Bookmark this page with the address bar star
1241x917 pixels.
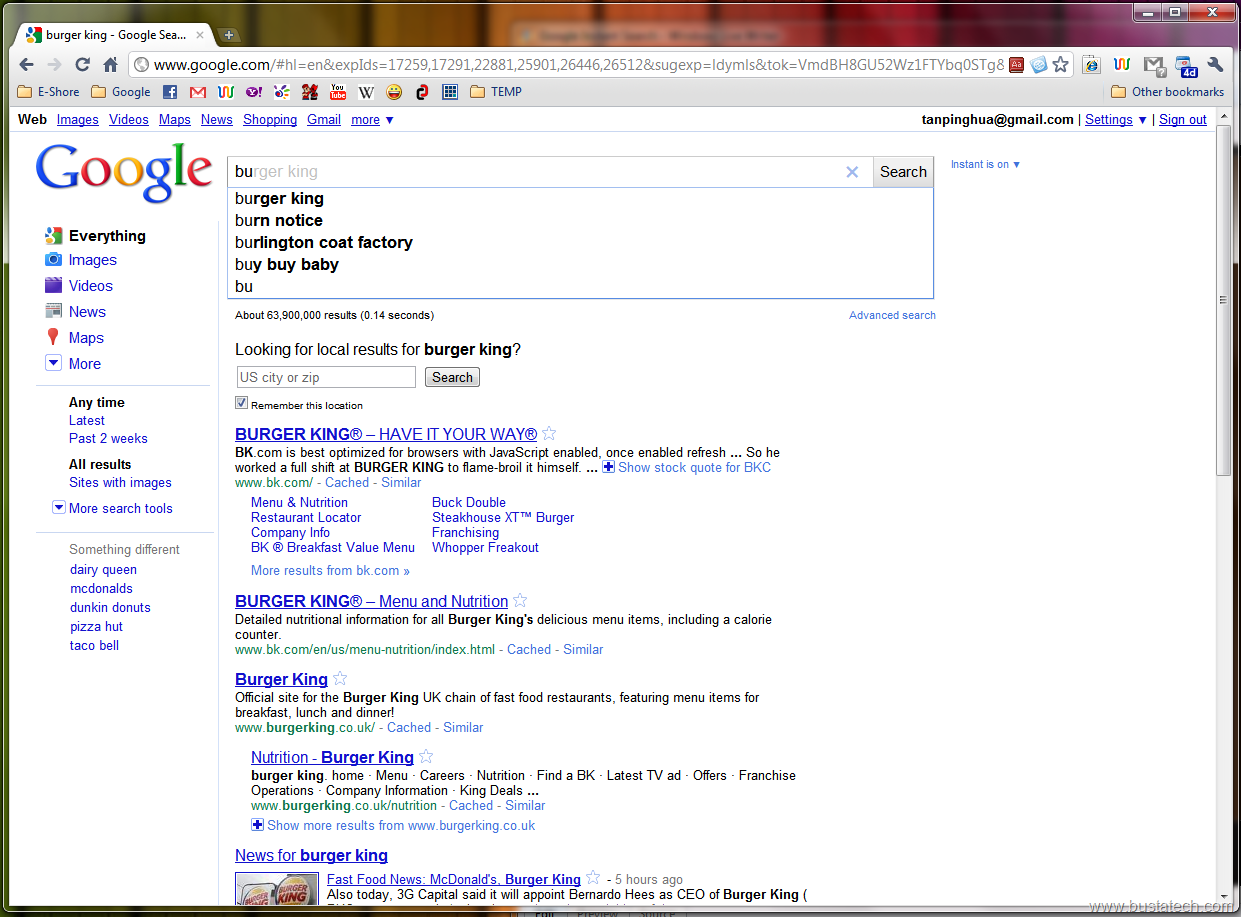point(1061,65)
